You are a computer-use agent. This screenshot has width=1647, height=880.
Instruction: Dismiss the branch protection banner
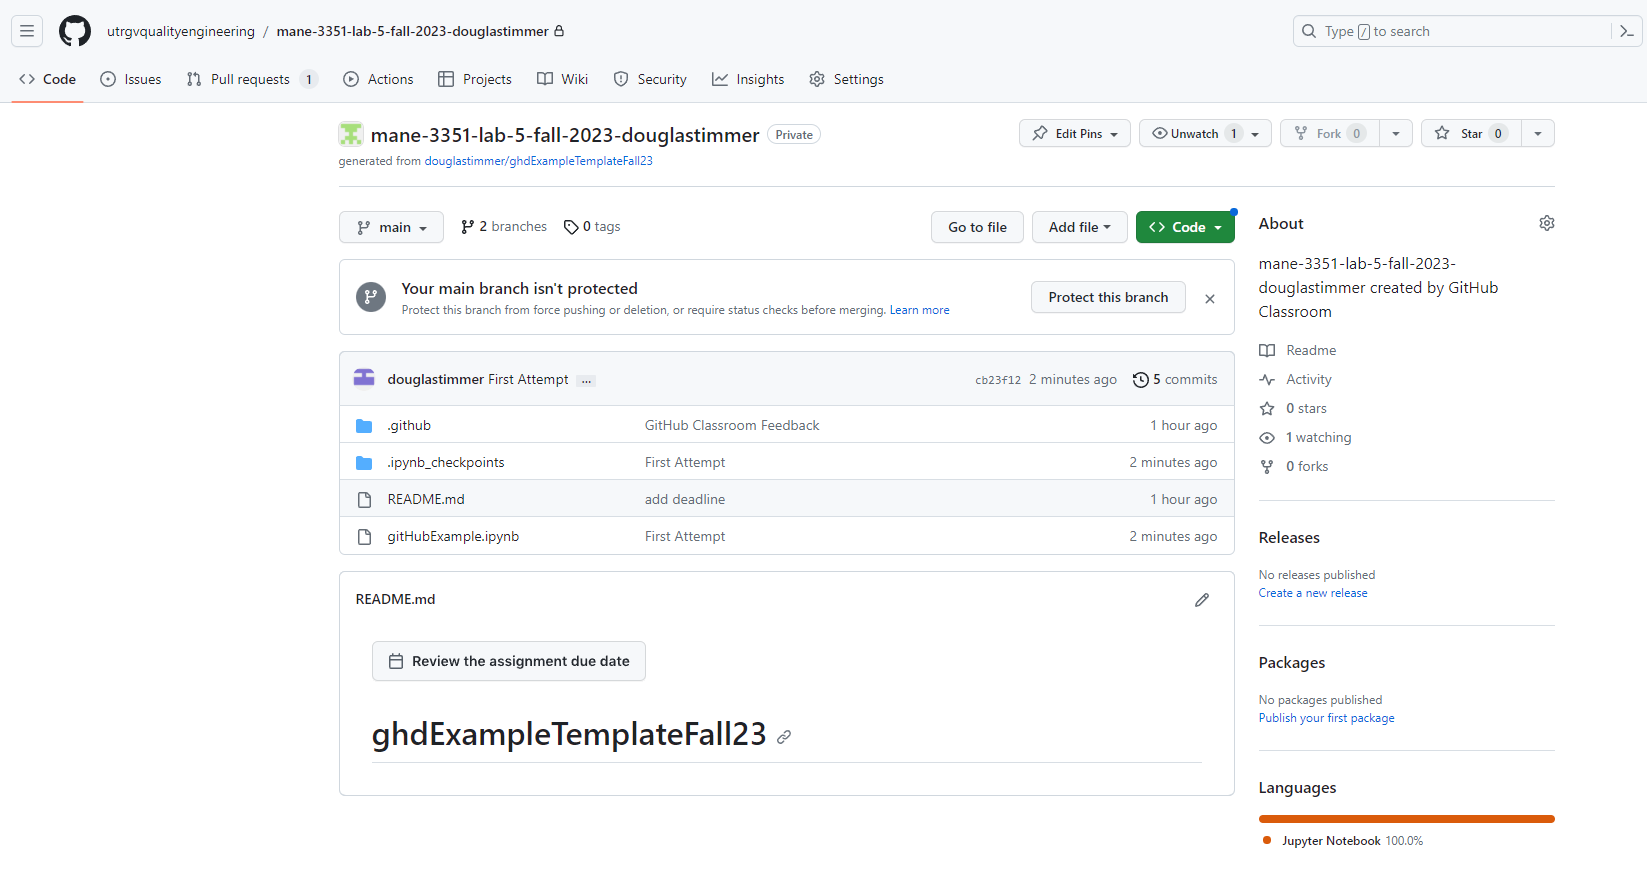[1209, 299]
